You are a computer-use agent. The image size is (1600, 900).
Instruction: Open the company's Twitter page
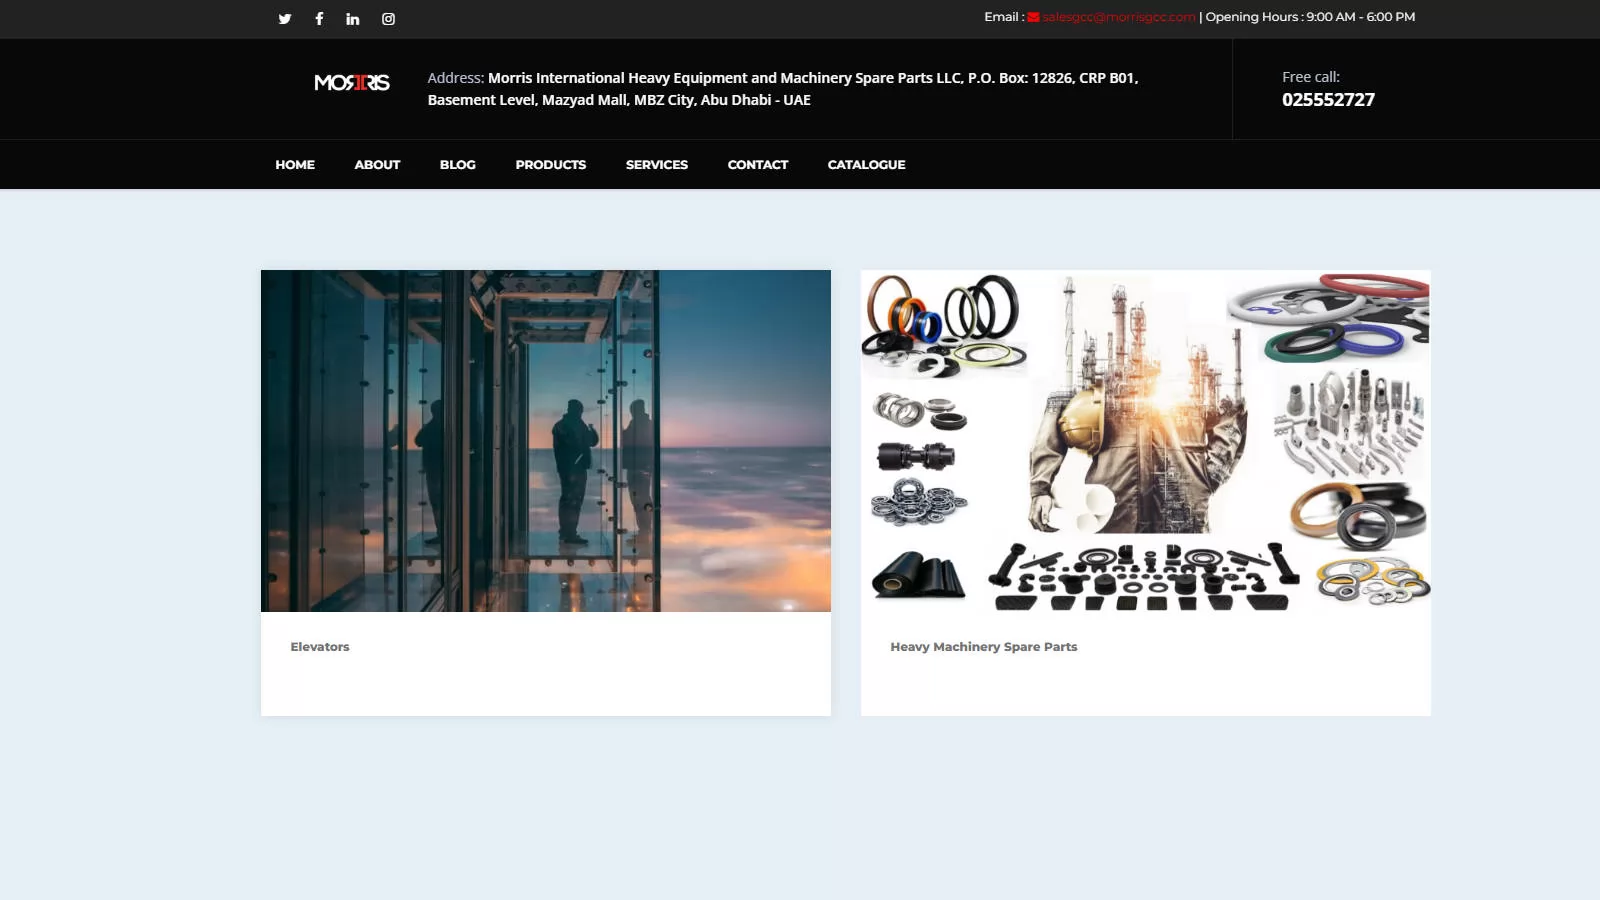coord(284,18)
